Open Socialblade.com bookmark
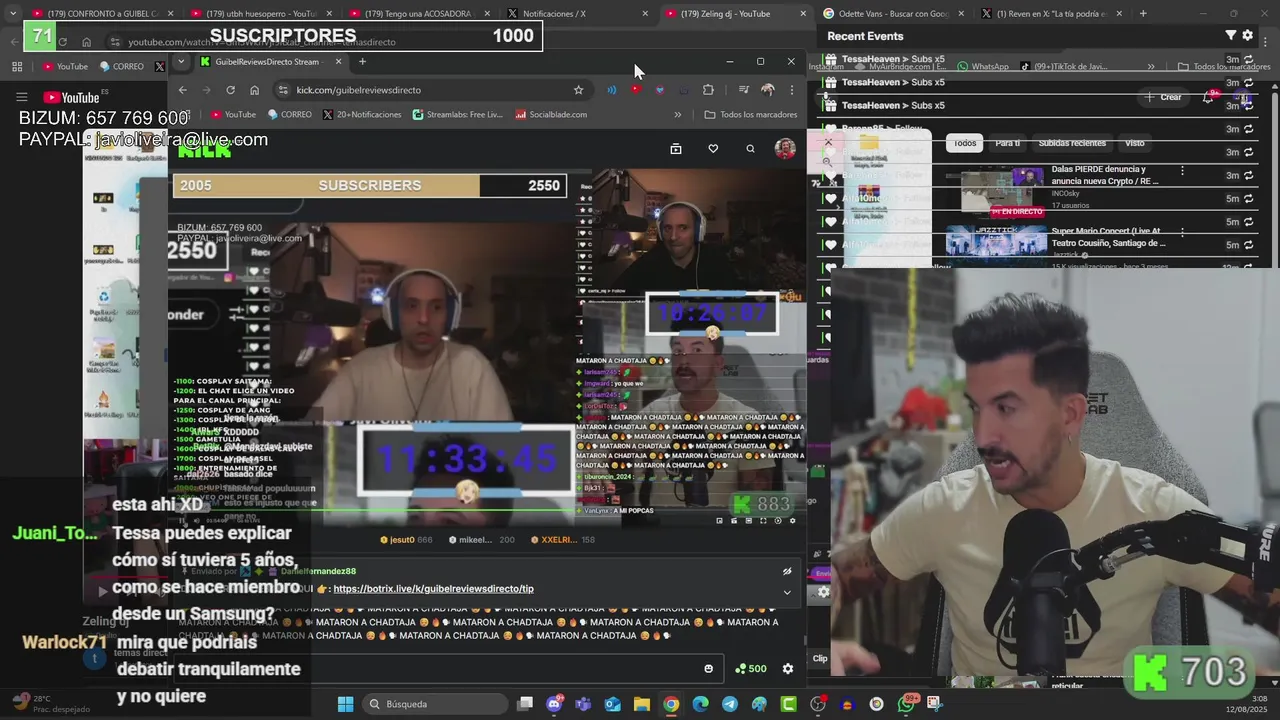Screen dimensions: 1280x720 pos(551,115)
